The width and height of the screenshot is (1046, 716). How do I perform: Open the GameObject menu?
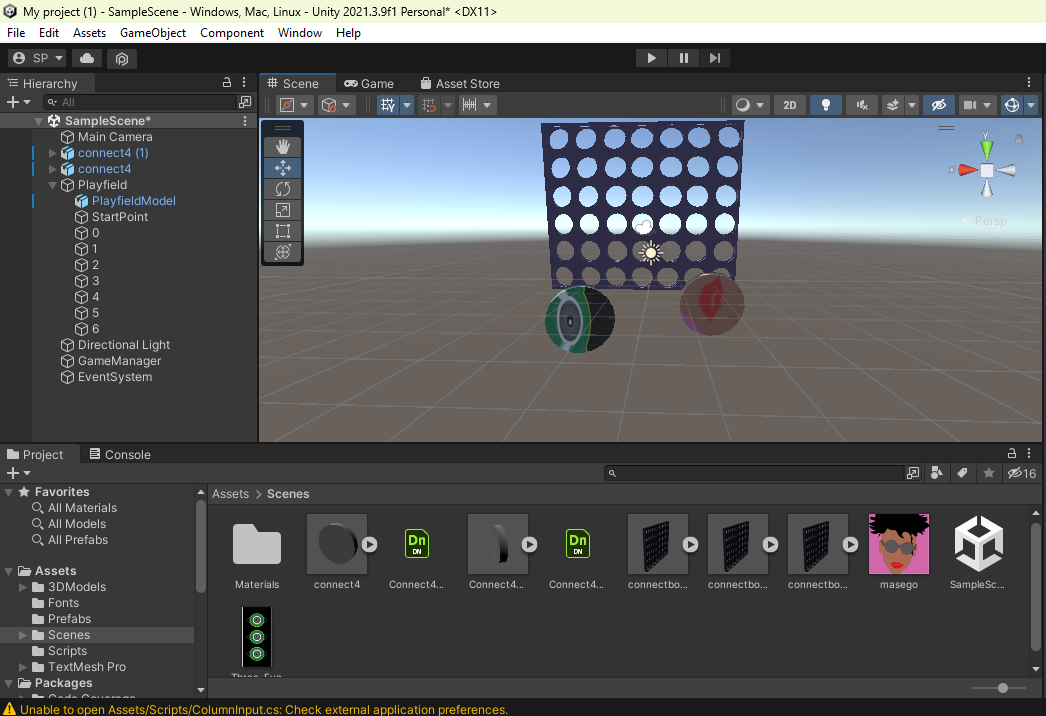point(153,33)
